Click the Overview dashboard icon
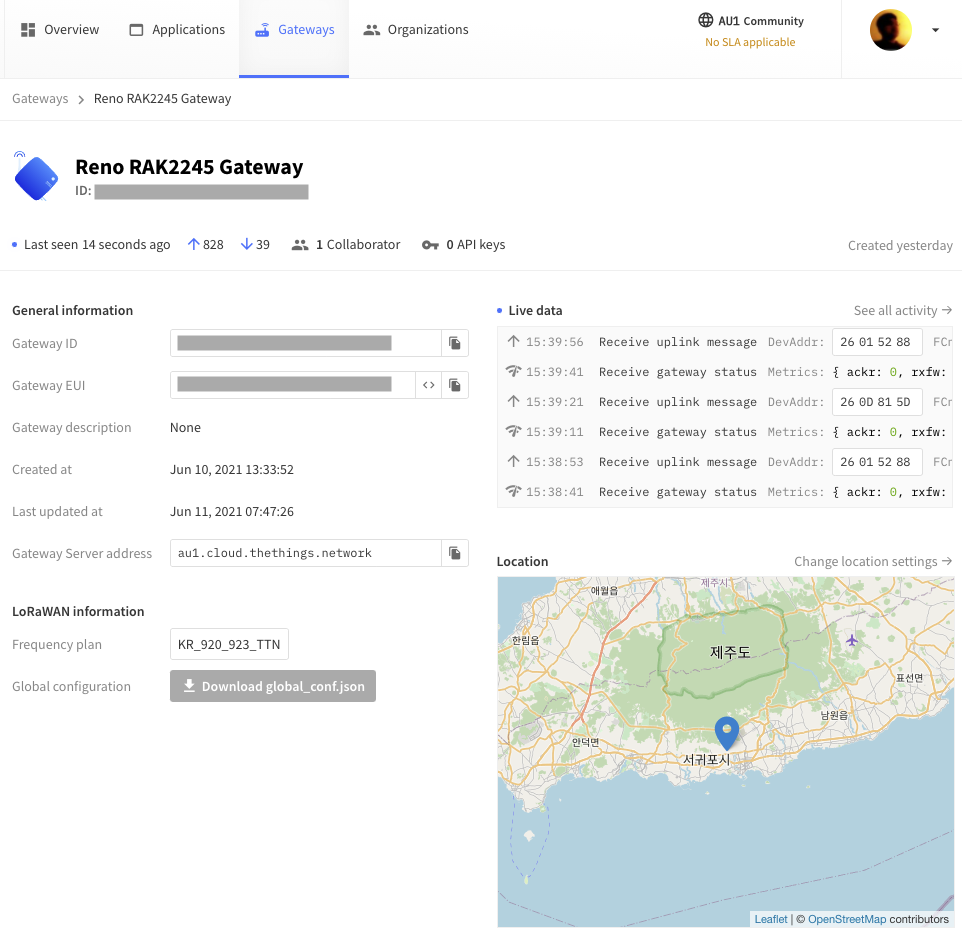The image size is (962, 936). point(28,29)
